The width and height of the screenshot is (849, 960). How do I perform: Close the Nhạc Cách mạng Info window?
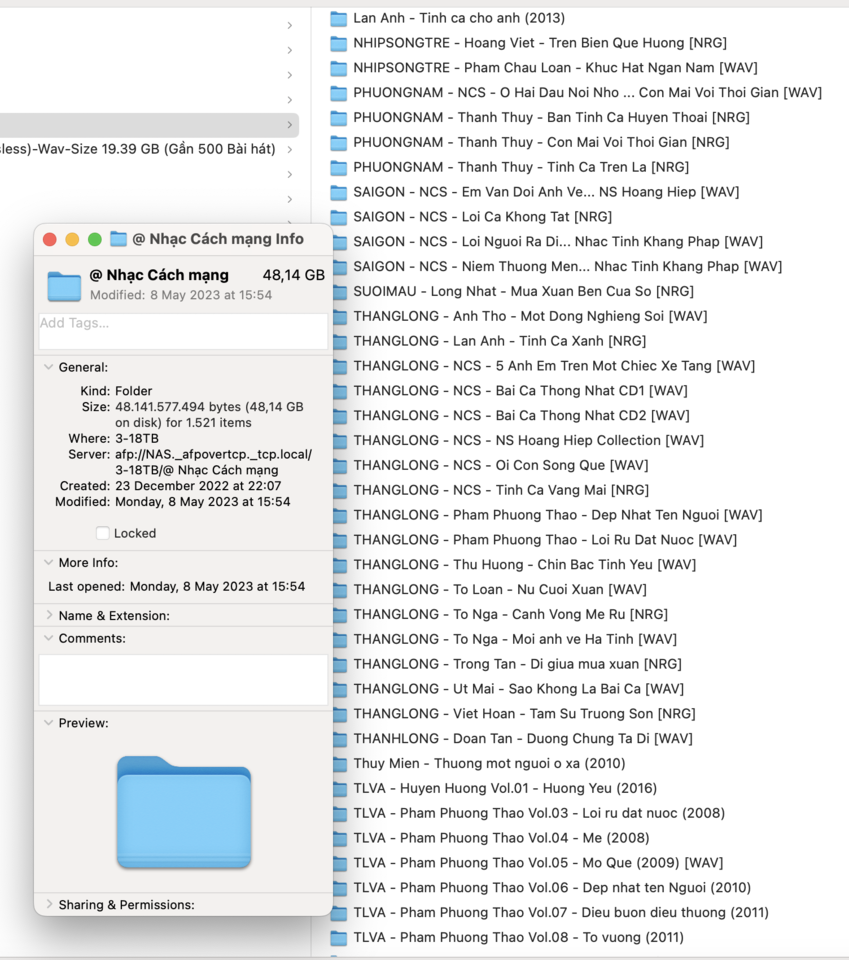[x=50, y=239]
